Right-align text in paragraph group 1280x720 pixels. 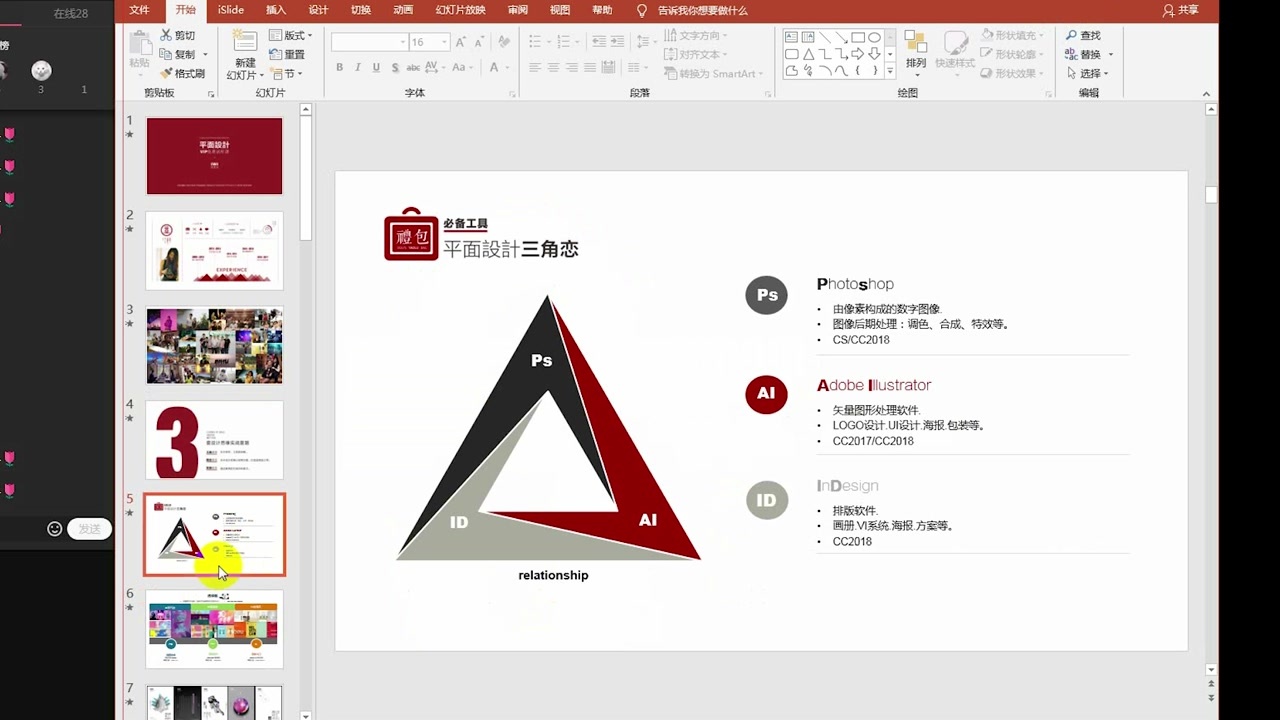point(572,68)
